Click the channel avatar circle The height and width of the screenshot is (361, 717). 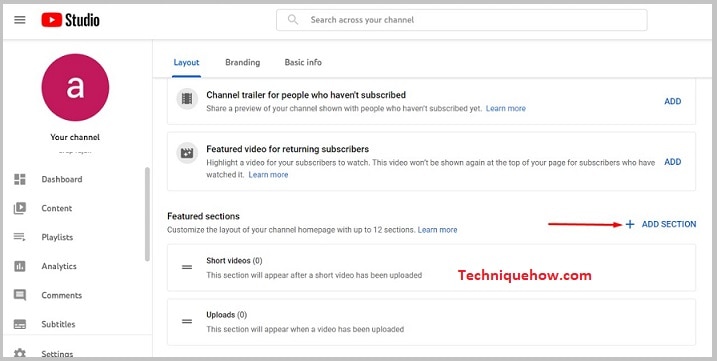click(75, 87)
